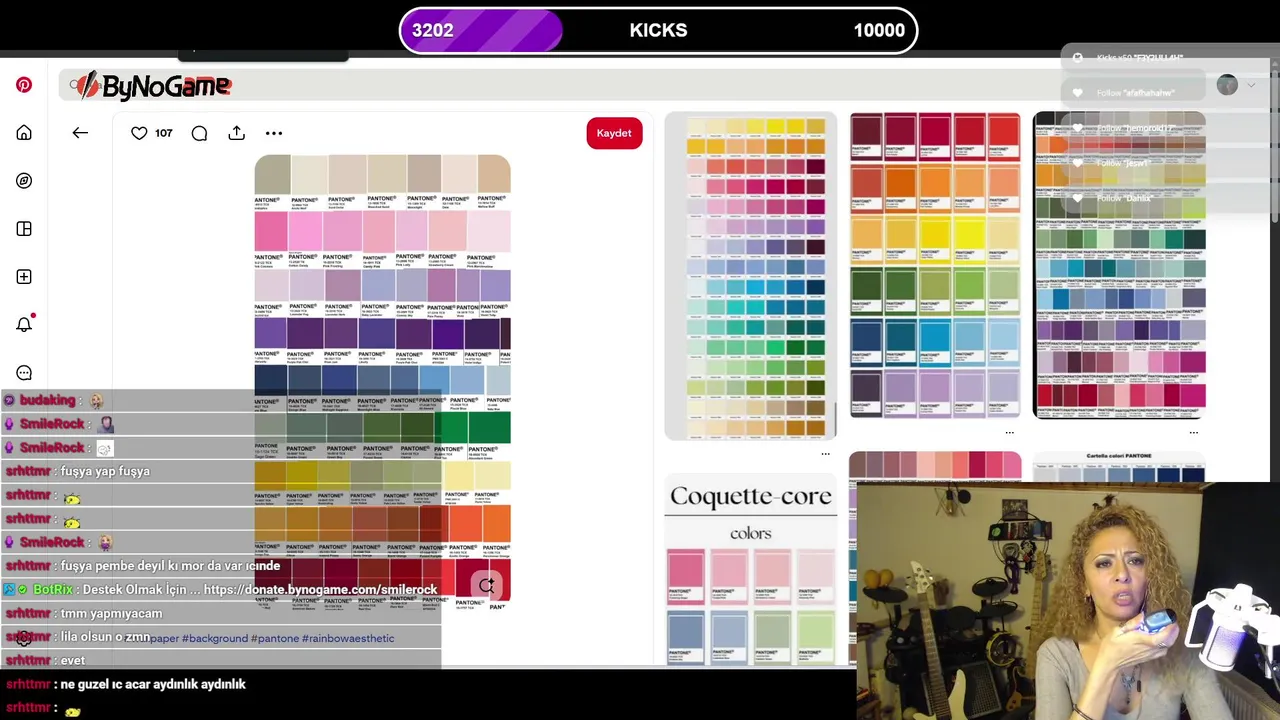Open the Boards icon in sidebar
1280x720 pixels.
pos(24,229)
